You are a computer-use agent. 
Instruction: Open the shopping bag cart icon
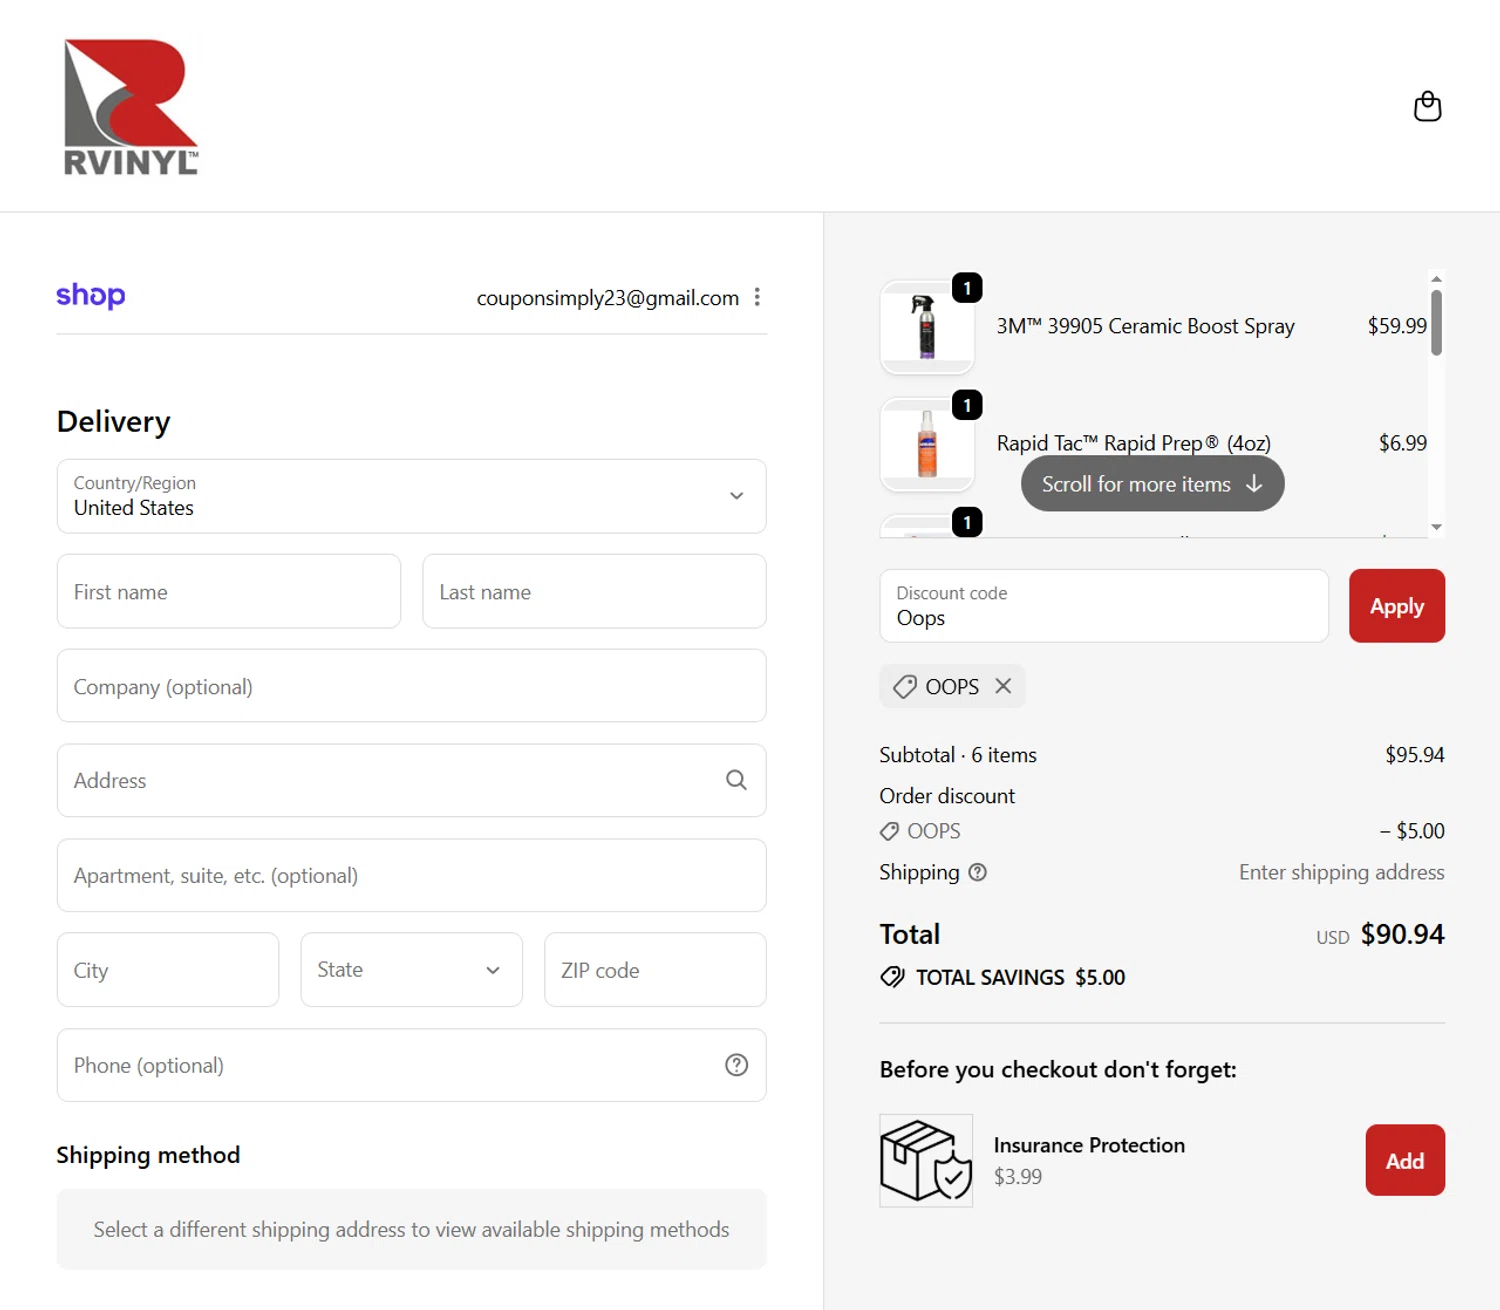pyautogui.click(x=1427, y=106)
